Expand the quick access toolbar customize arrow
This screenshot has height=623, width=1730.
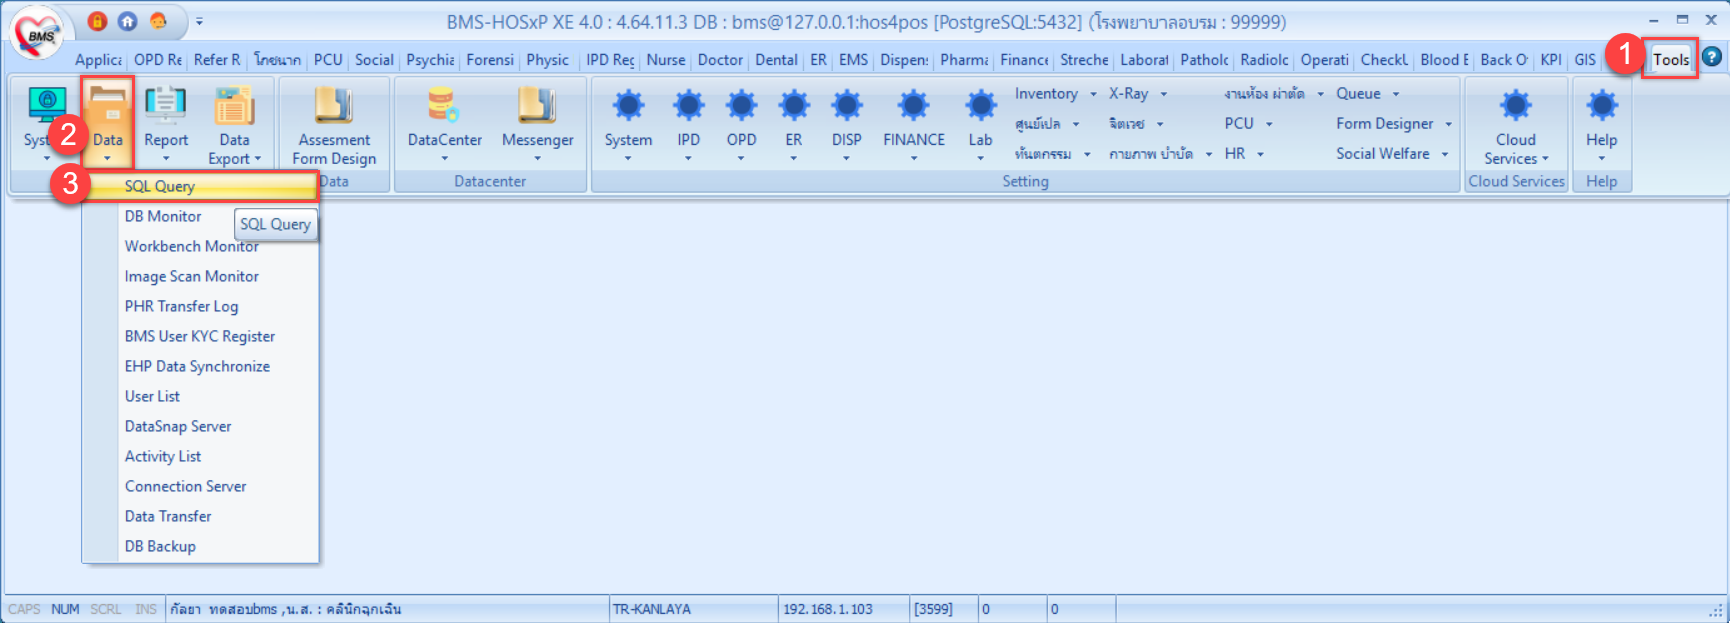pyautogui.click(x=199, y=21)
